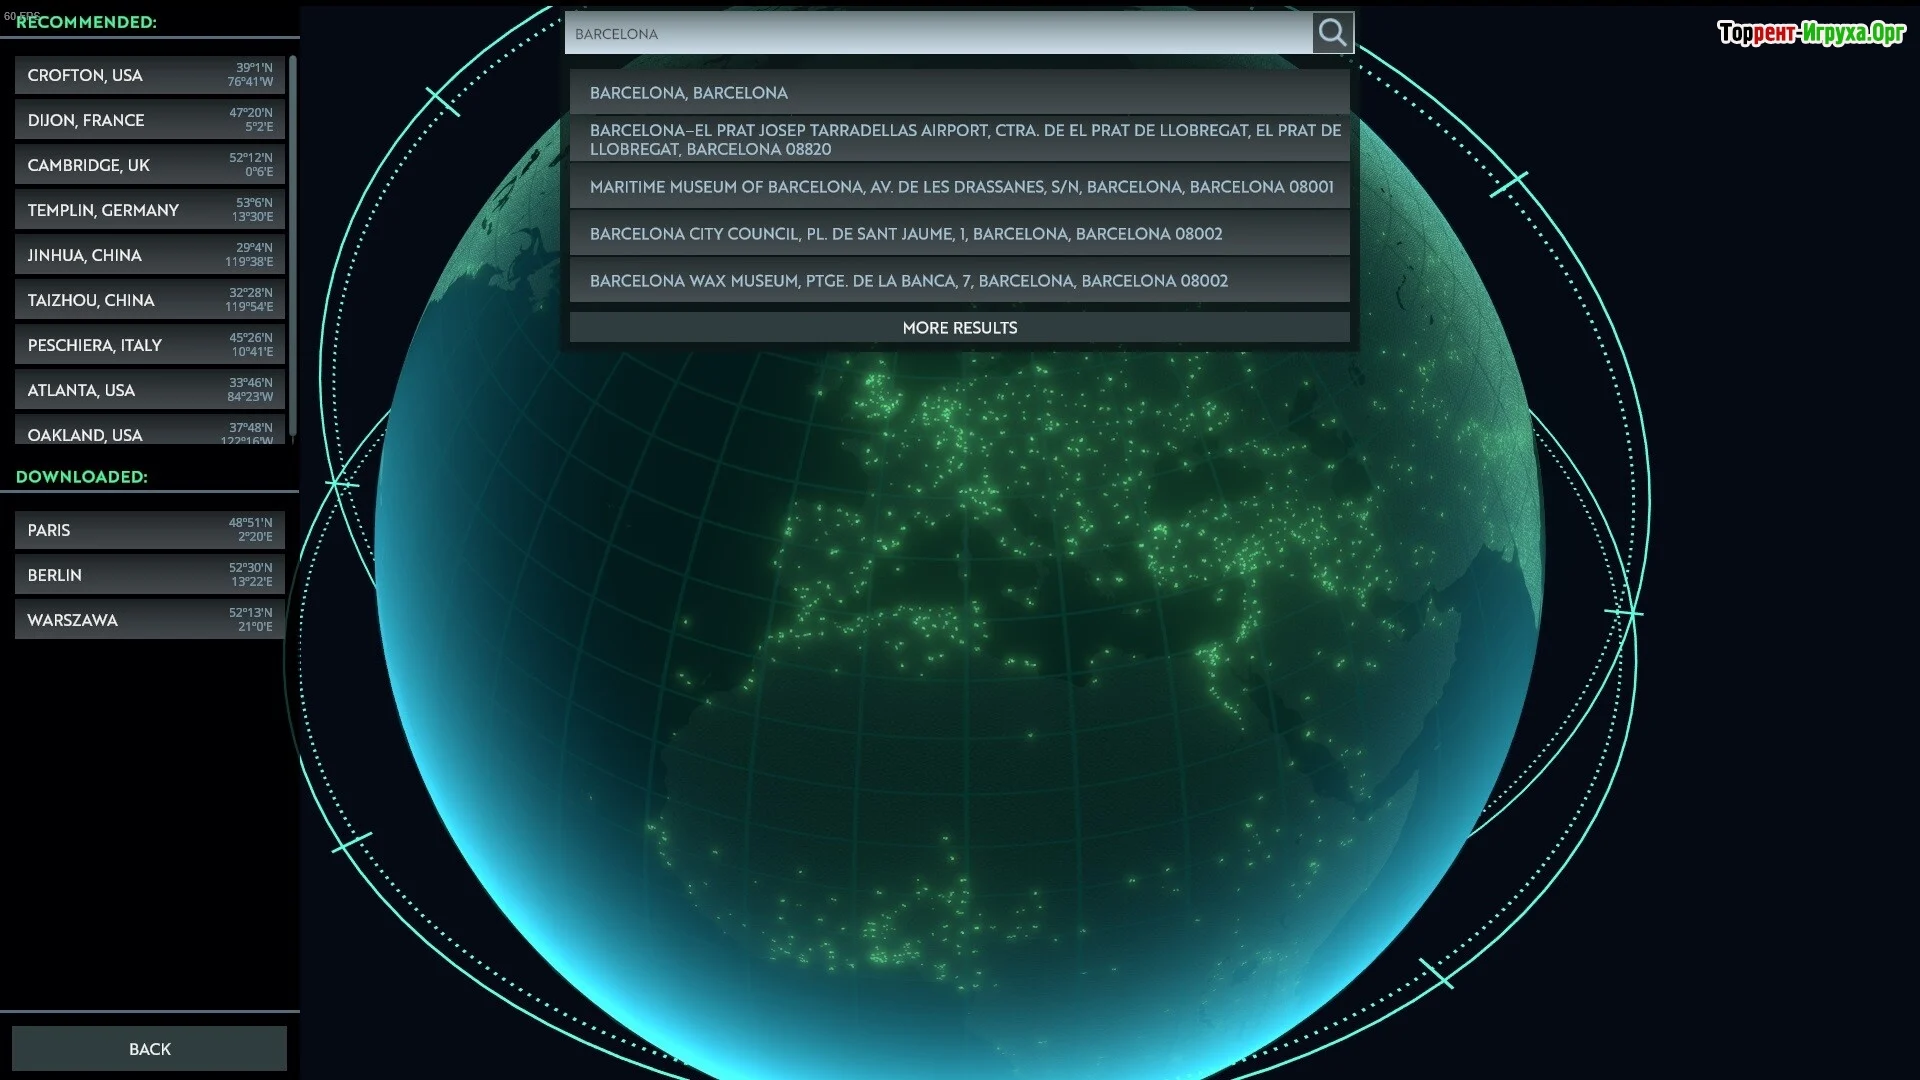Open the downloaded Warszawa map
The image size is (1920, 1080).
pos(150,621)
